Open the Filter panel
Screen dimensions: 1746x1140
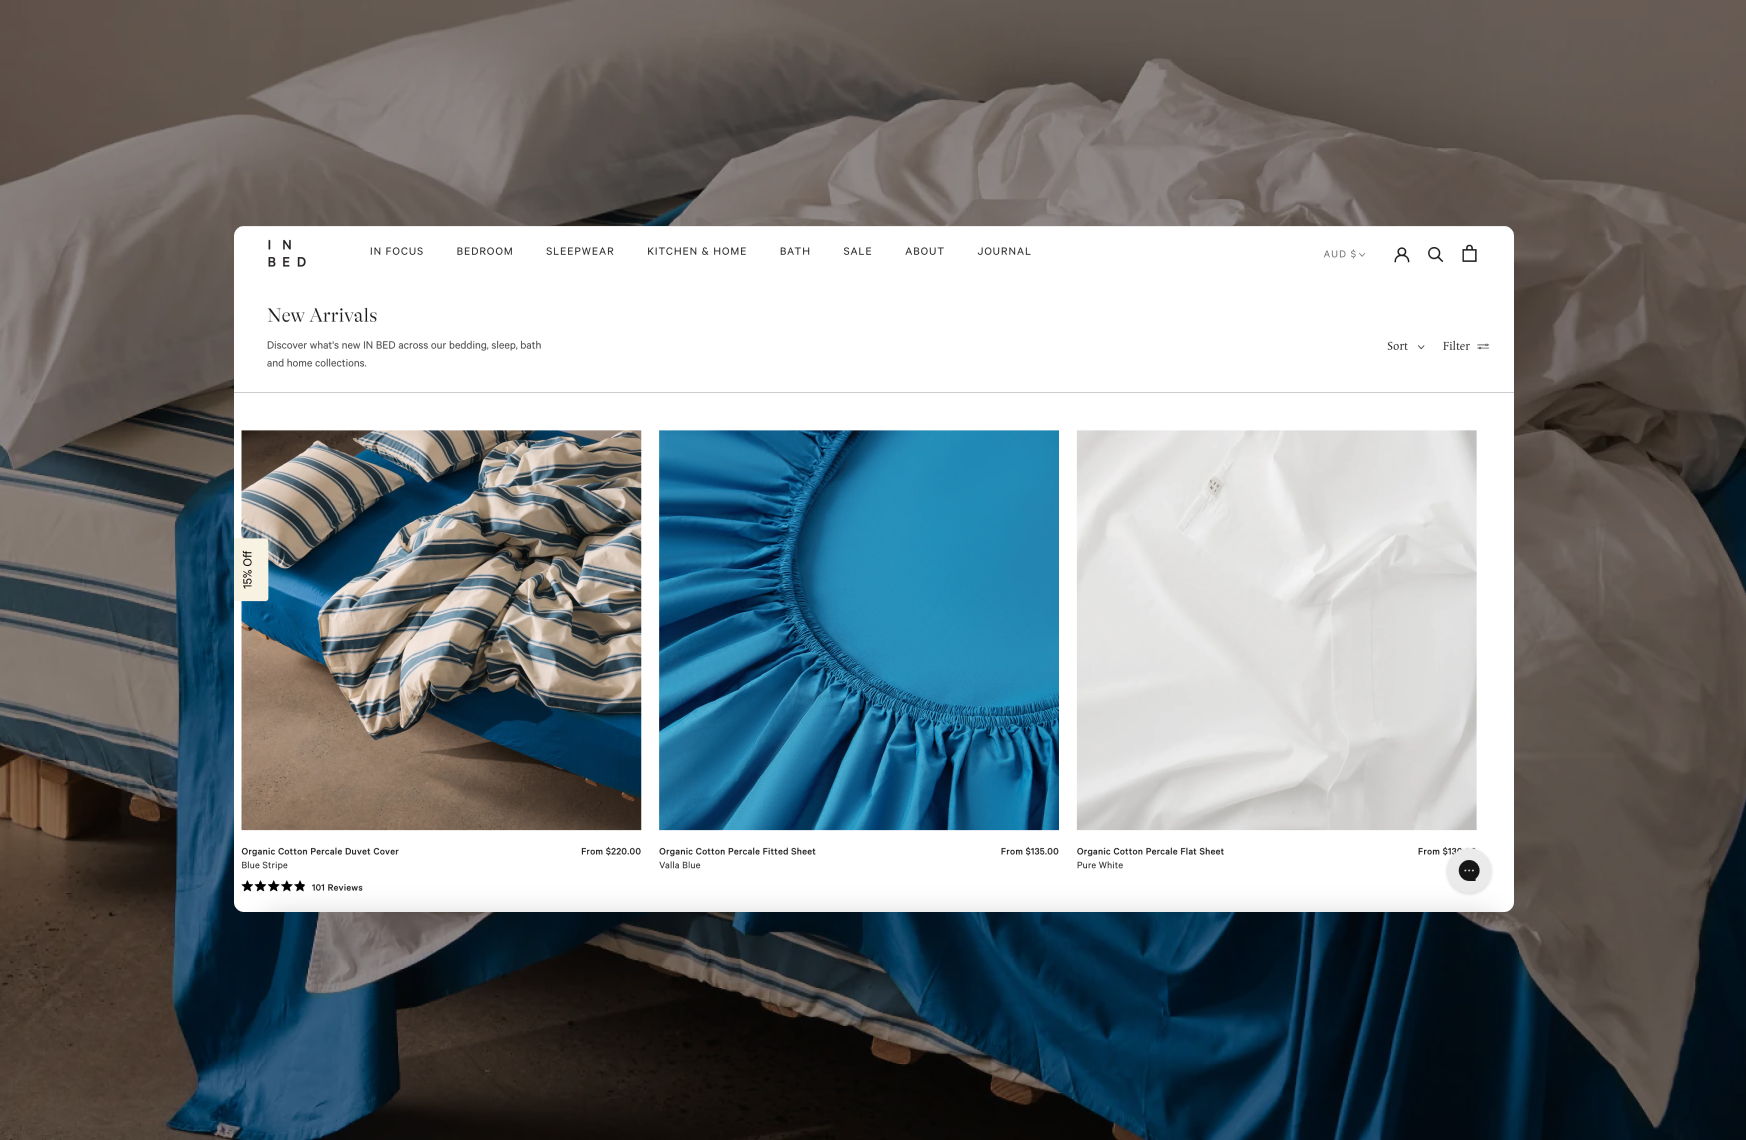click(x=1465, y=346)
